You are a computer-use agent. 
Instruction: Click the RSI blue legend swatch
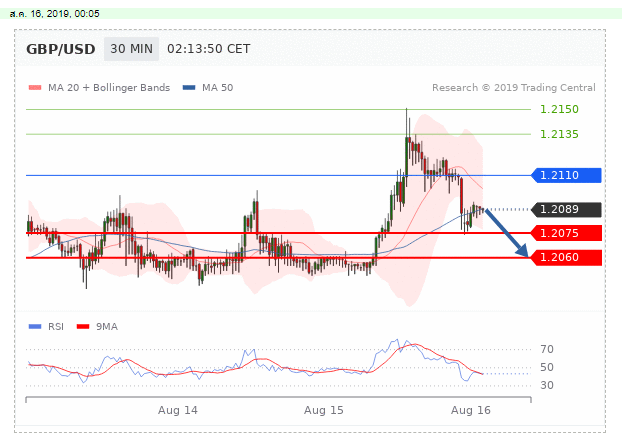[35, 327]
